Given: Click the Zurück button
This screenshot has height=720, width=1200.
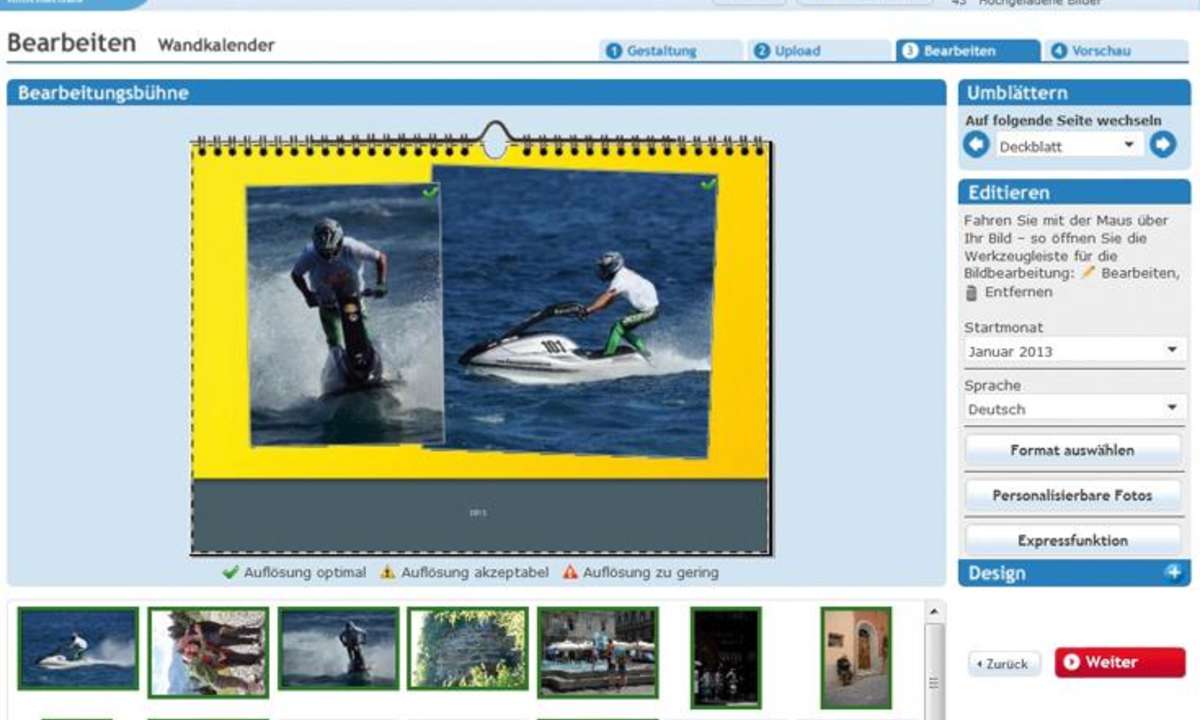Looking at the screenshot, I should tap(1004, 663).
